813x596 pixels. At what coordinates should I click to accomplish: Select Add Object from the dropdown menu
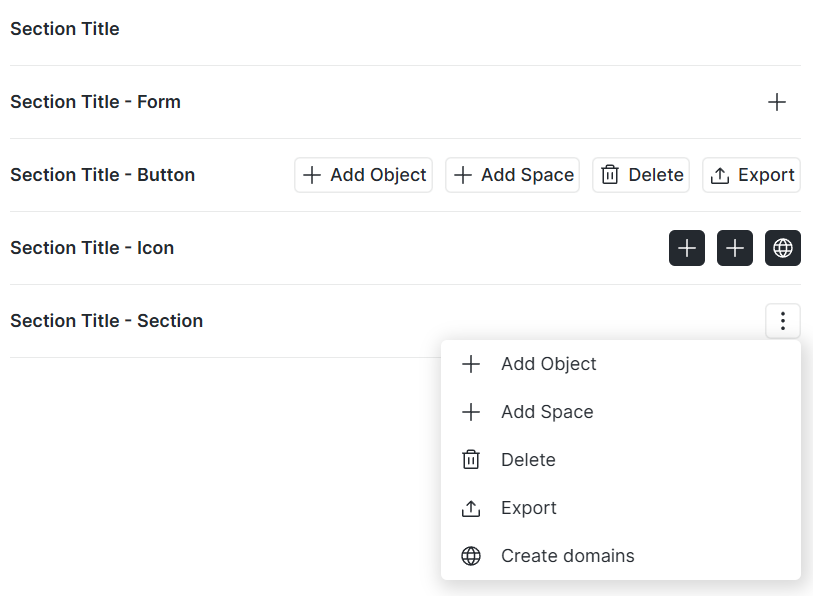coord(548,364)
